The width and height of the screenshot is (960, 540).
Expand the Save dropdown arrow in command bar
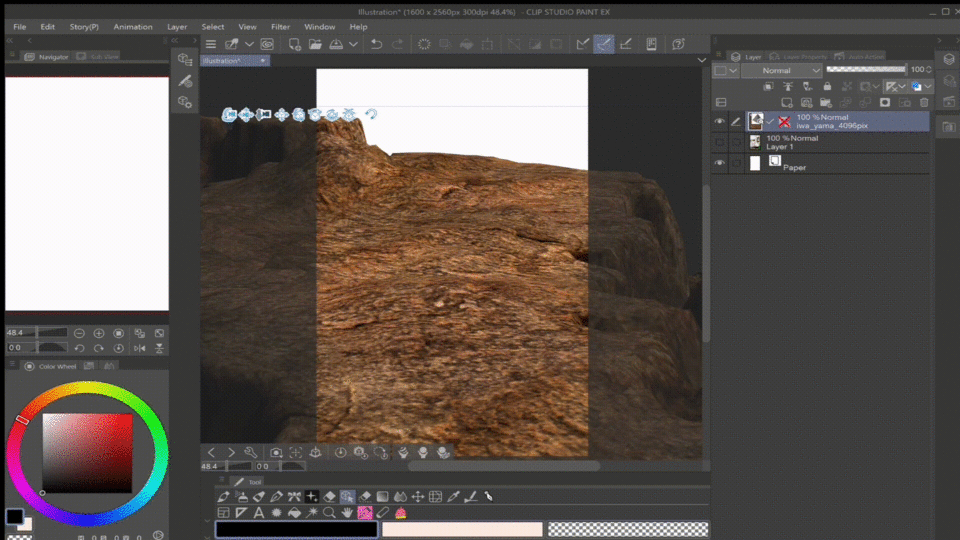[352, 44]
